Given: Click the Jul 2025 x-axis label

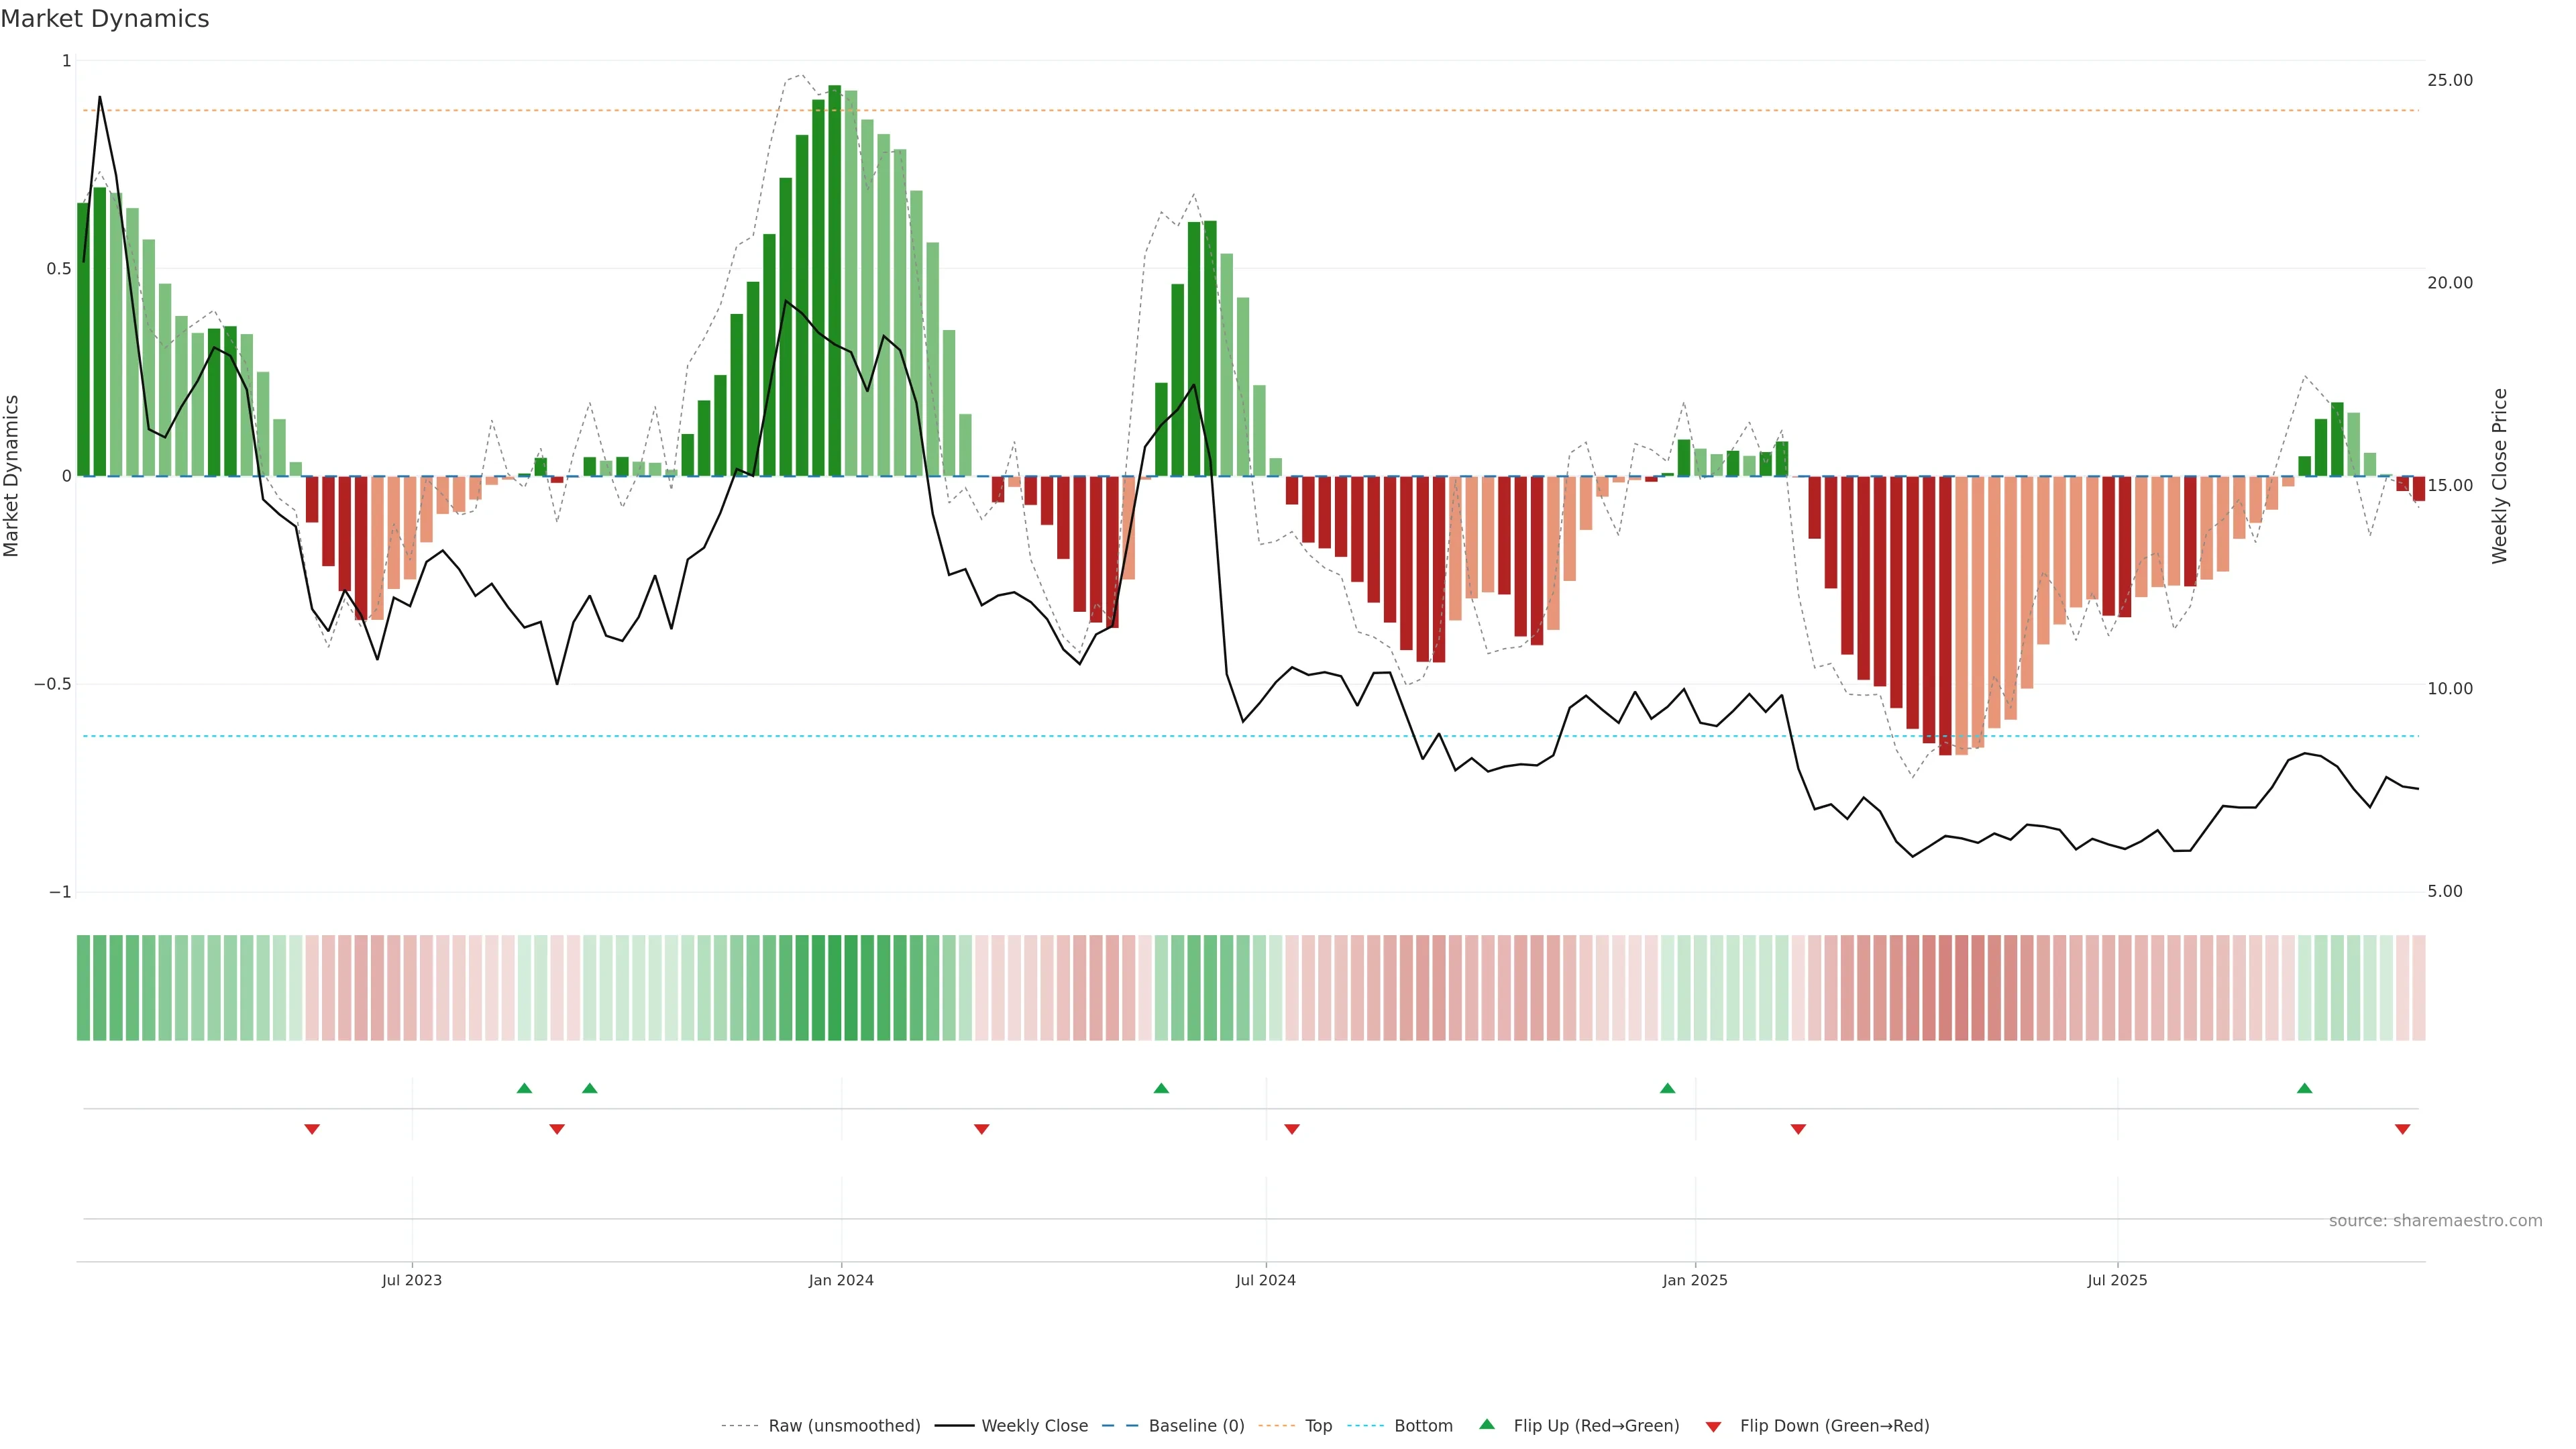Looking at the screenshot, I should click(2117, 1280).
